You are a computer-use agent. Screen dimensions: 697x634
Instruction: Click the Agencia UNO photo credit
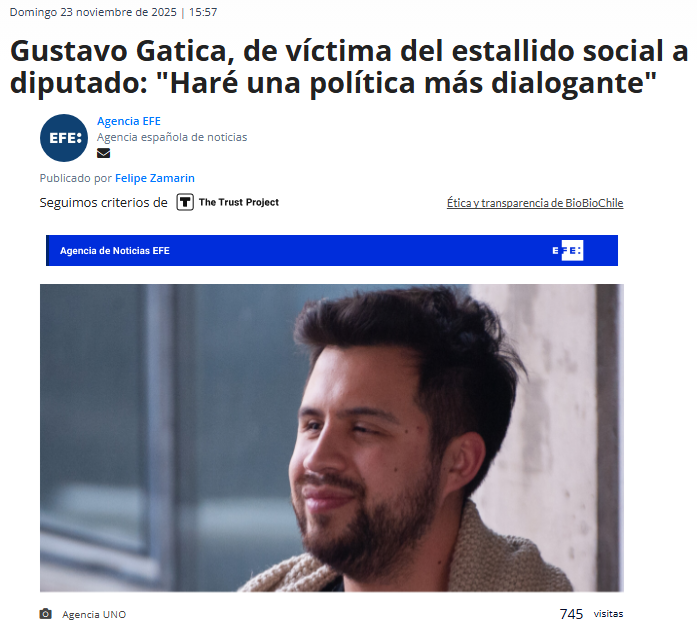click(x=94, y=614)
